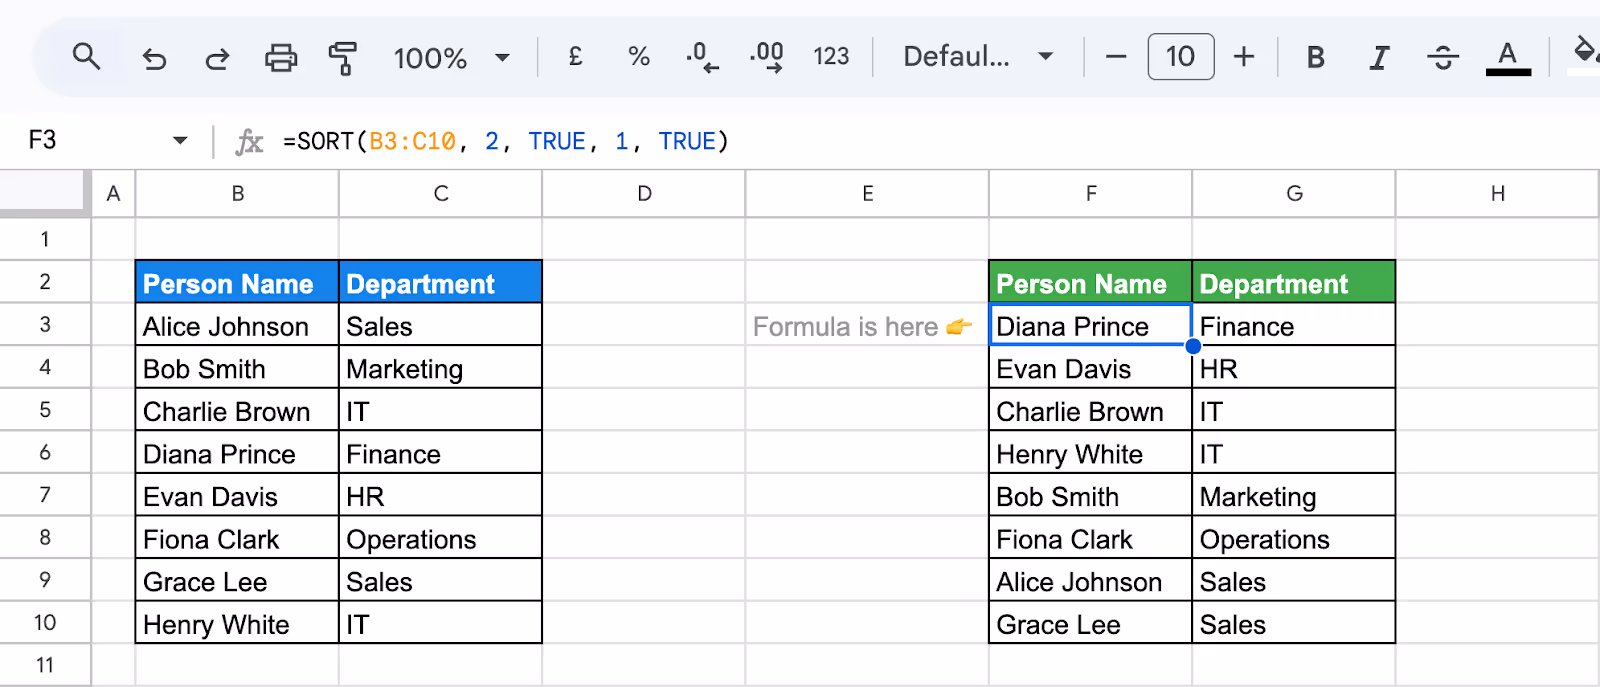Open the 123 more formats menu
This screenshot has height=687, width=1600.
click(831, 57)
